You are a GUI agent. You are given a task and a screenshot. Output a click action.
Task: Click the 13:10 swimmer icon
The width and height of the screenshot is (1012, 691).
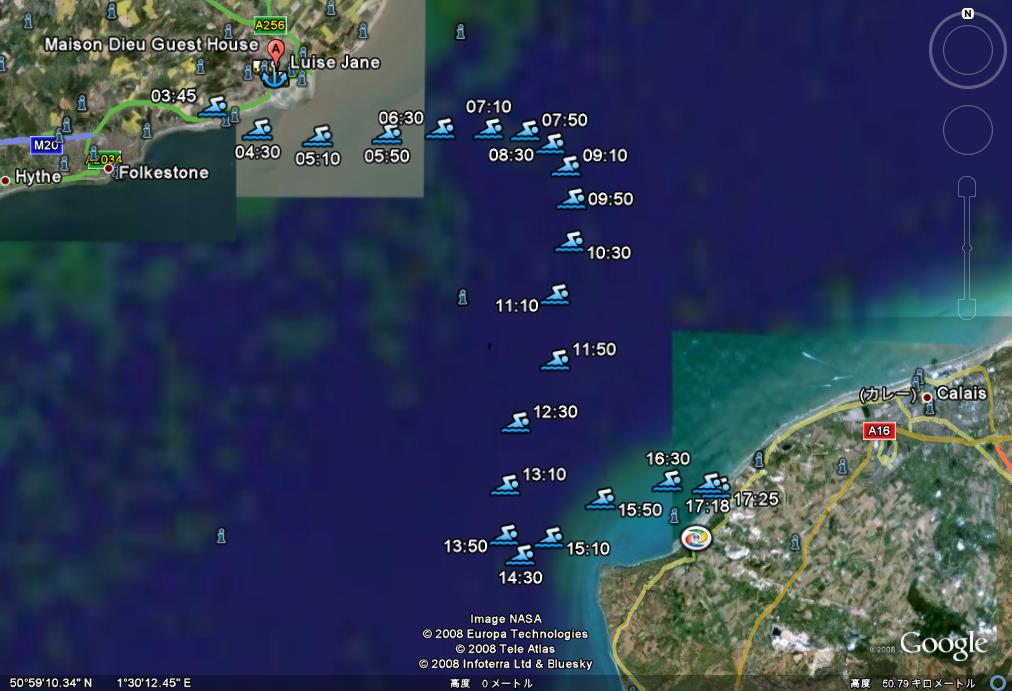(507, 485)
